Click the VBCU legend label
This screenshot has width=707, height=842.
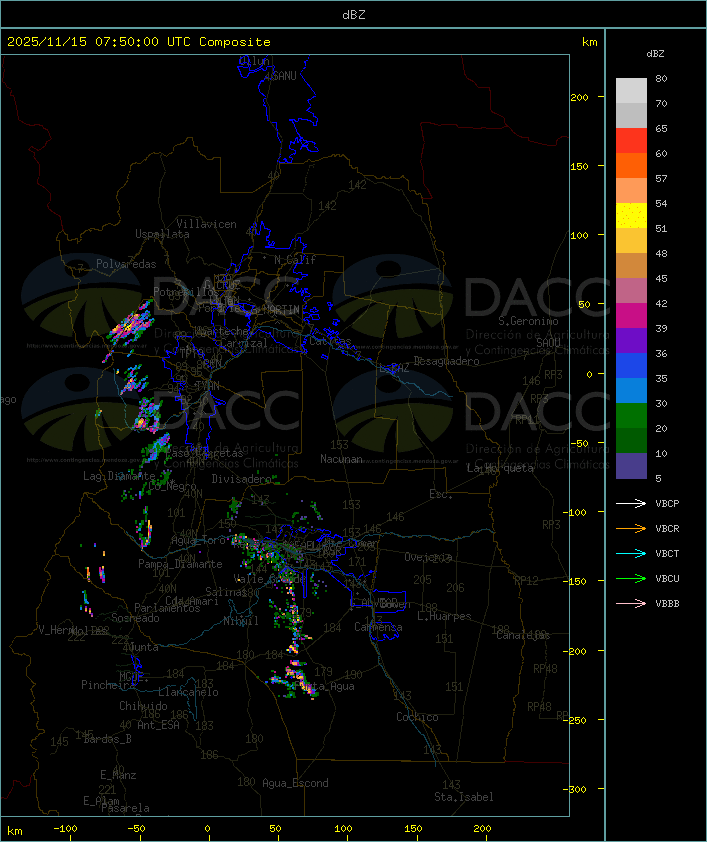coord(667,578)
